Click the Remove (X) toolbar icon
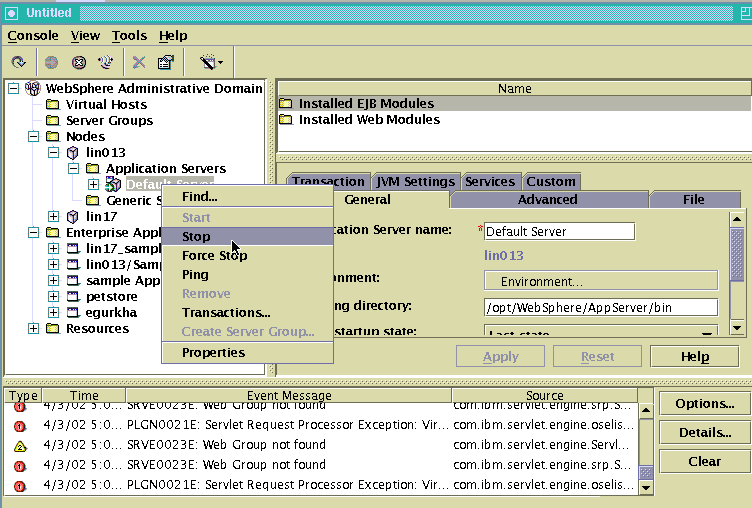 point(139,62)
